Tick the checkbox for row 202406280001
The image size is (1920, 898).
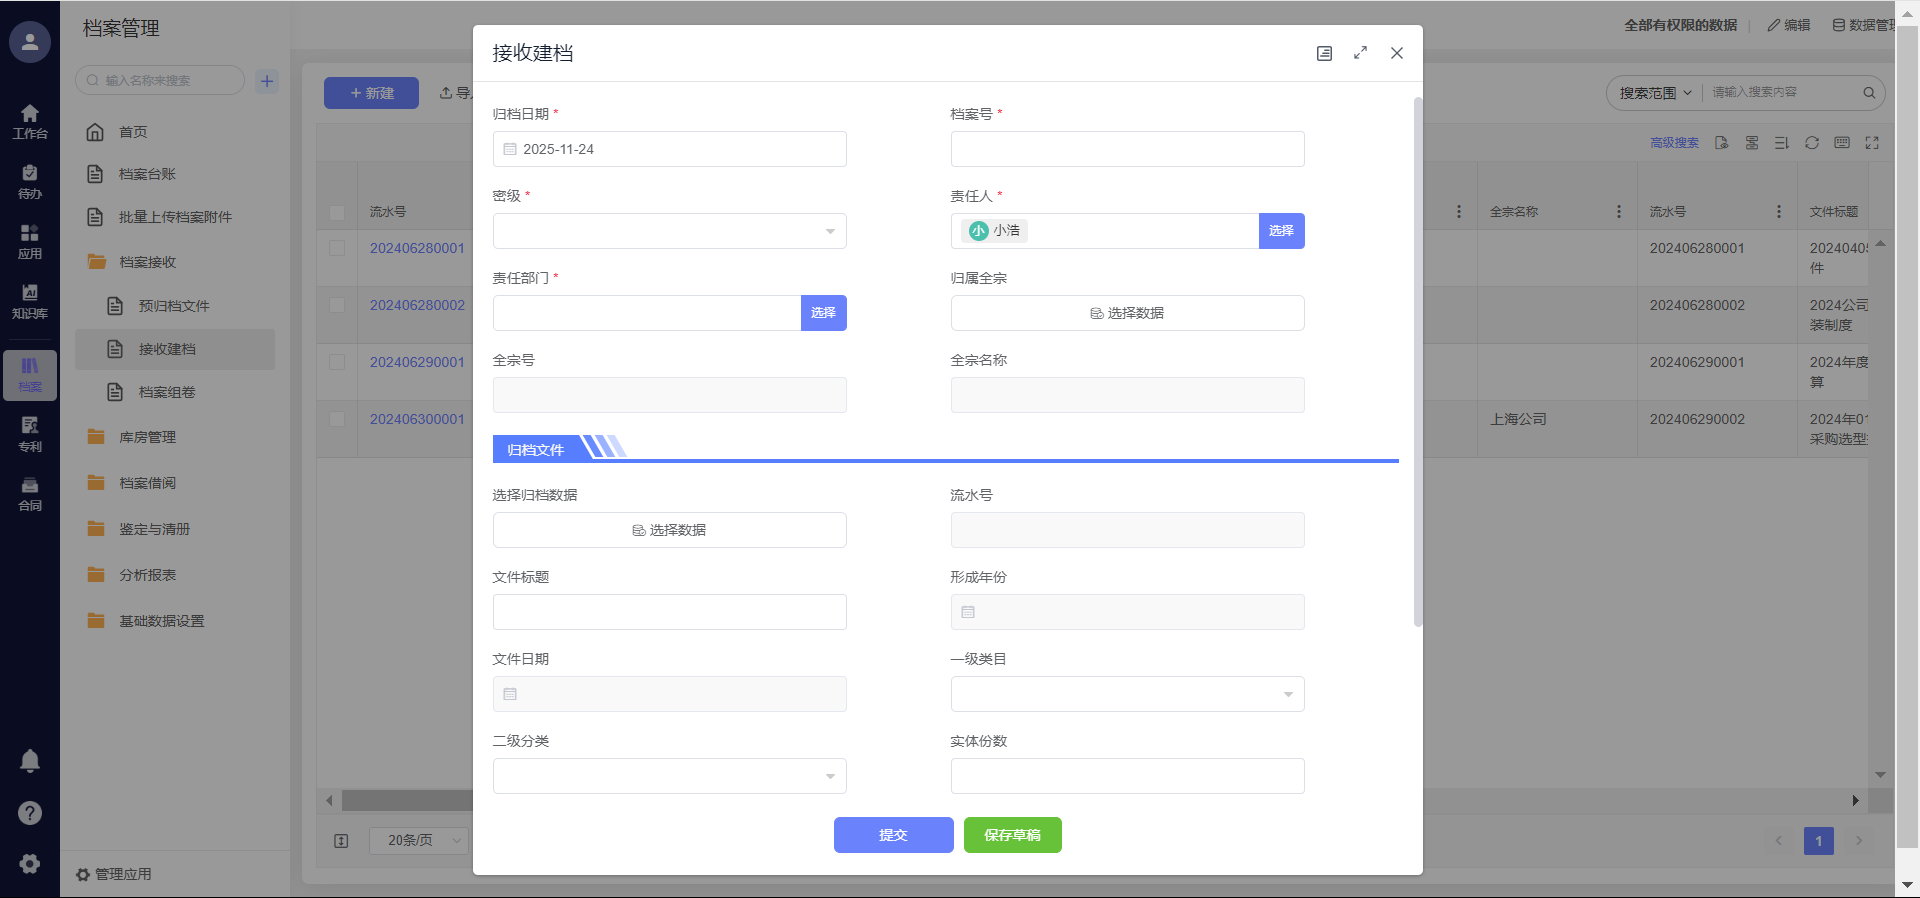pos(337,248)
